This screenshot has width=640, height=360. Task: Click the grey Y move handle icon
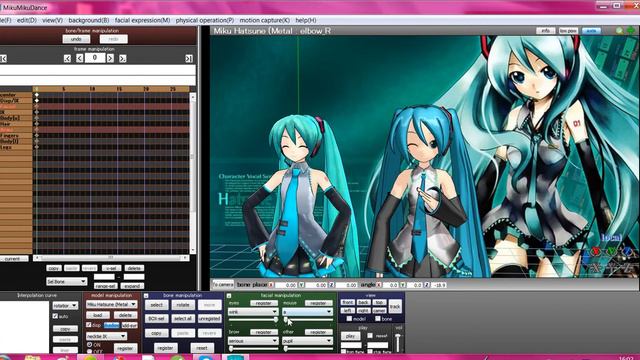coord(611,268)
